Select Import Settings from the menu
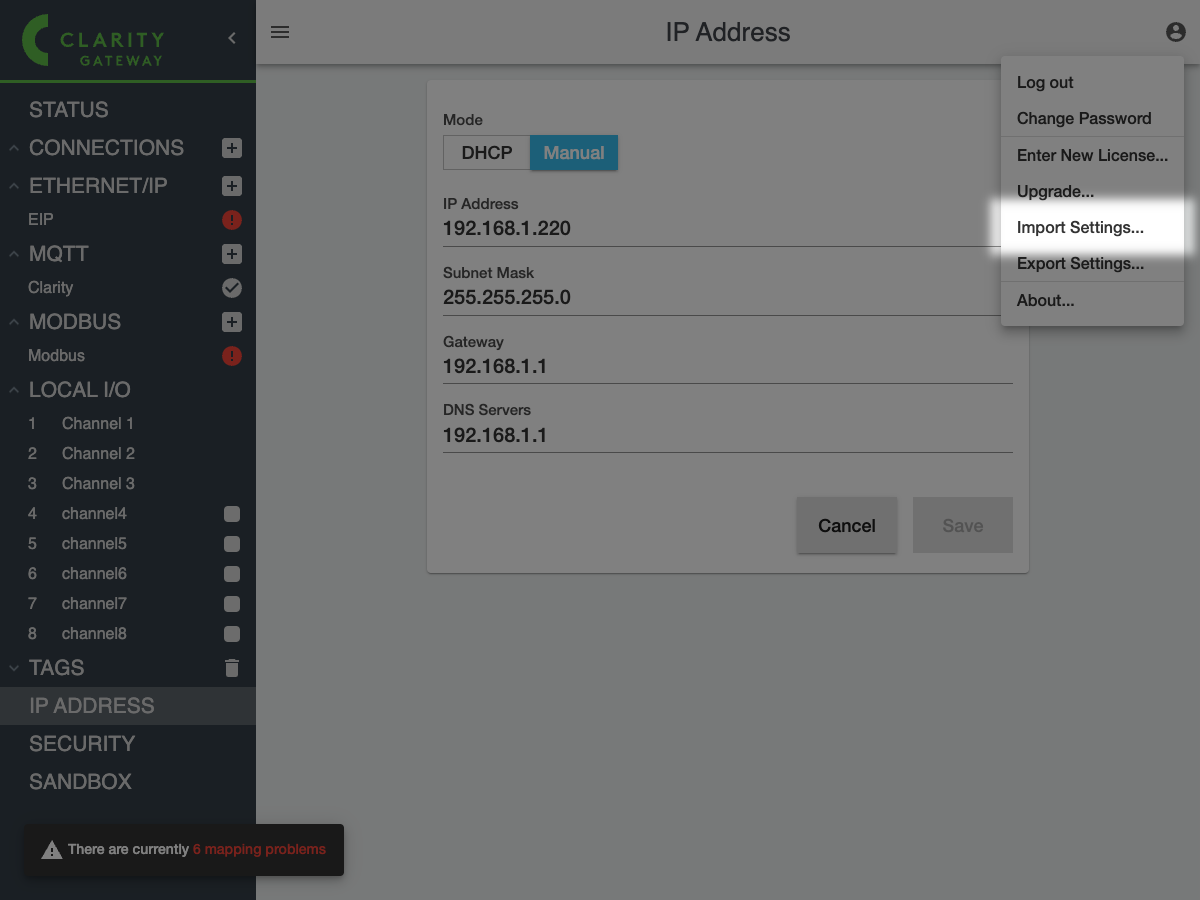 click(x=1080, y=227)
